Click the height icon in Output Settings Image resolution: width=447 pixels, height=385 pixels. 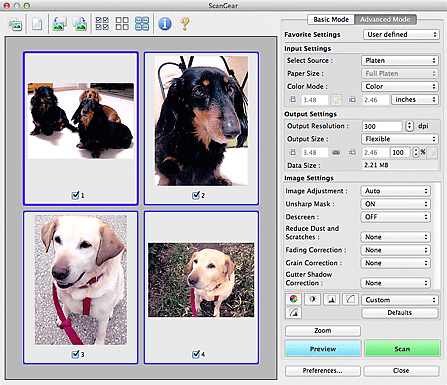(352, 152)
